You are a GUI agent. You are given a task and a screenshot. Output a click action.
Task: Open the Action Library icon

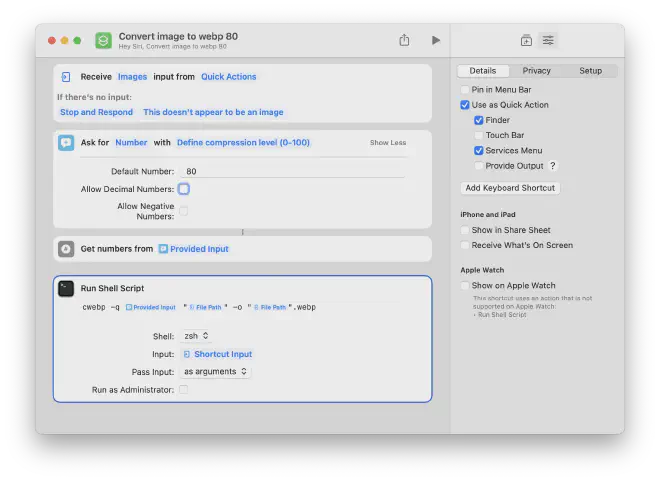point(526,40)
